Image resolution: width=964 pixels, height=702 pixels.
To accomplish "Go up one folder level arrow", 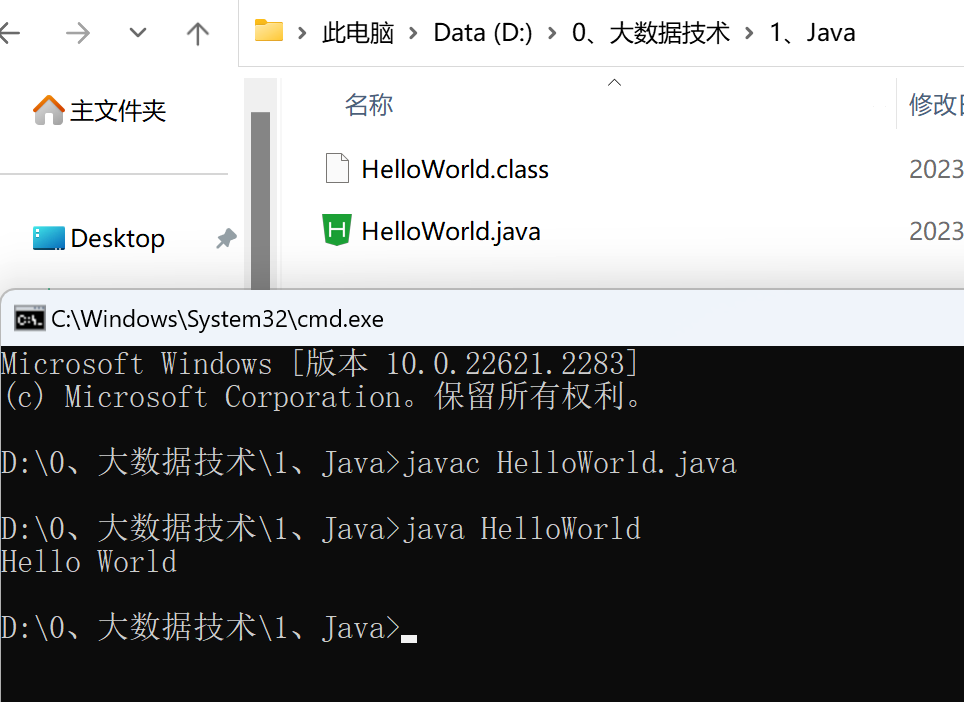I will pos(198,34).
